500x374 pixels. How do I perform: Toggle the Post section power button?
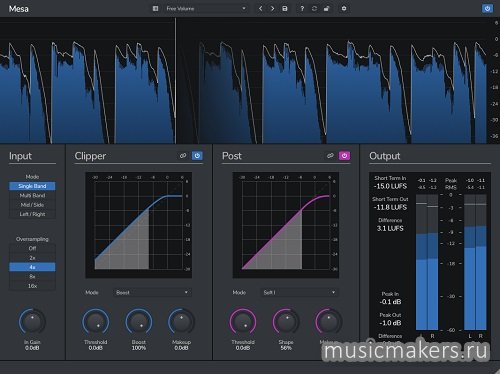(344, 156)
